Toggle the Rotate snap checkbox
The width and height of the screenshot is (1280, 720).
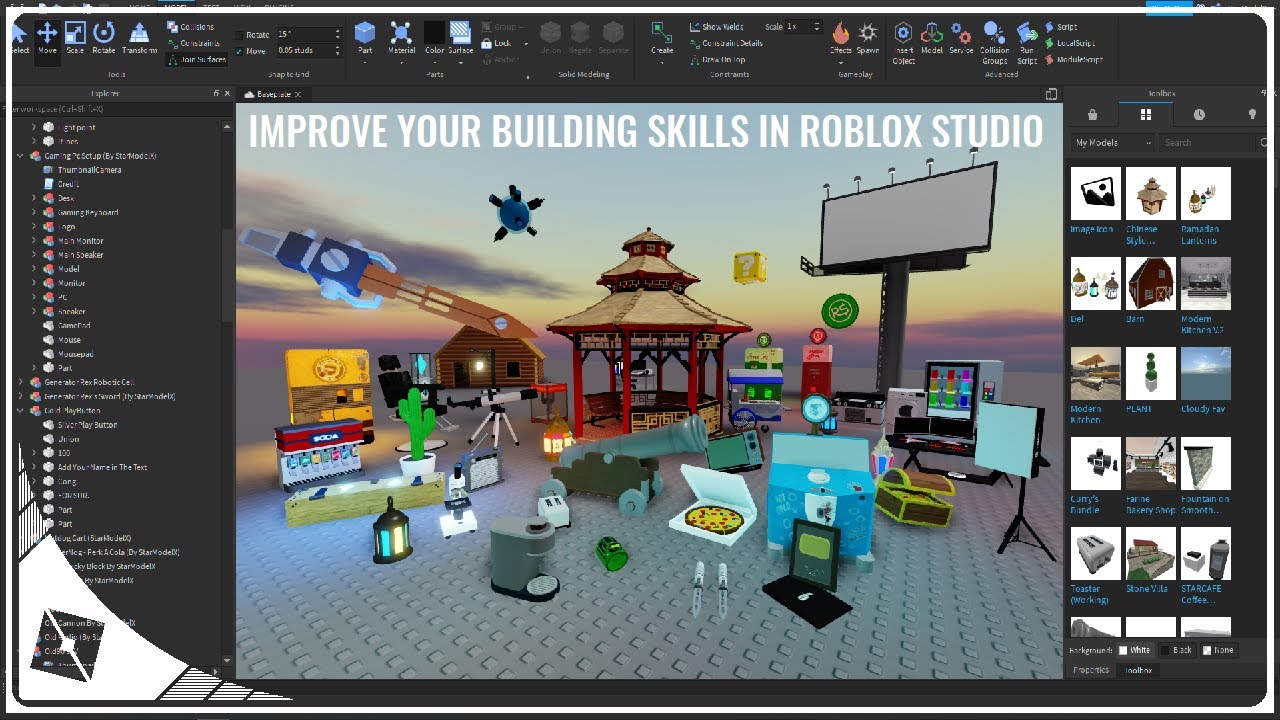click(240, 35)
